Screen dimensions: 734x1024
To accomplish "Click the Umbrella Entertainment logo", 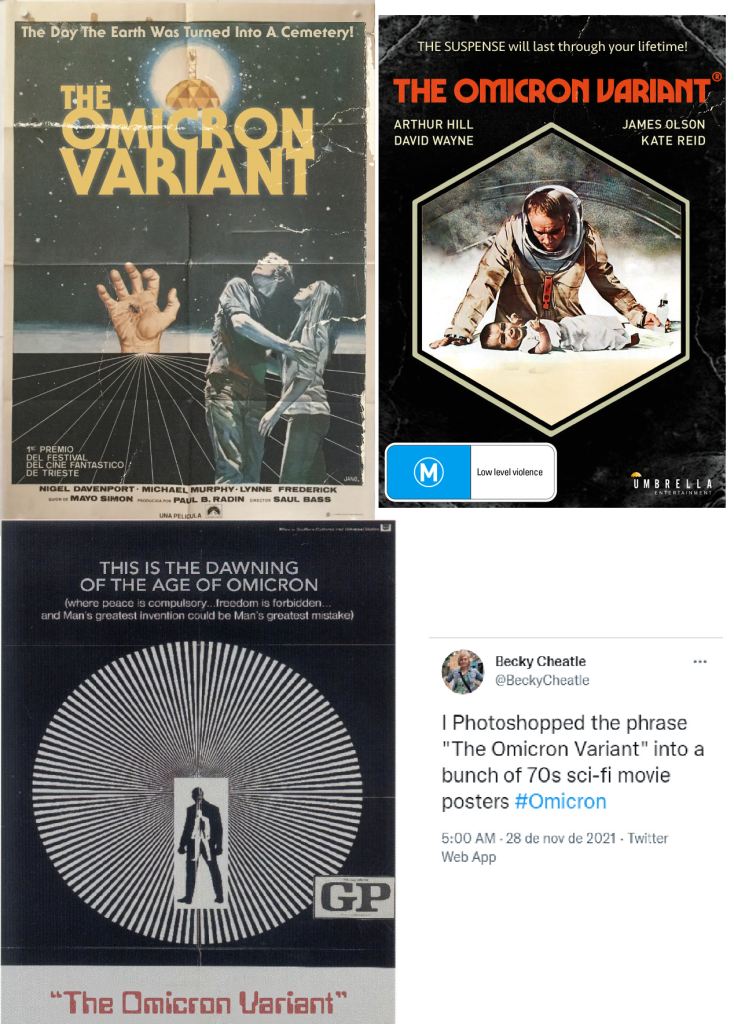I will pos(673,484).
